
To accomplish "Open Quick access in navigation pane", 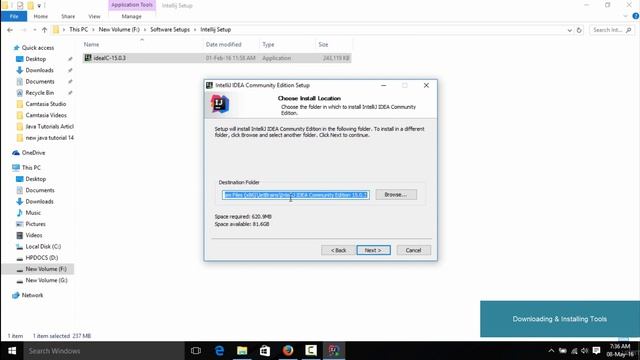I will click(38, 48).
